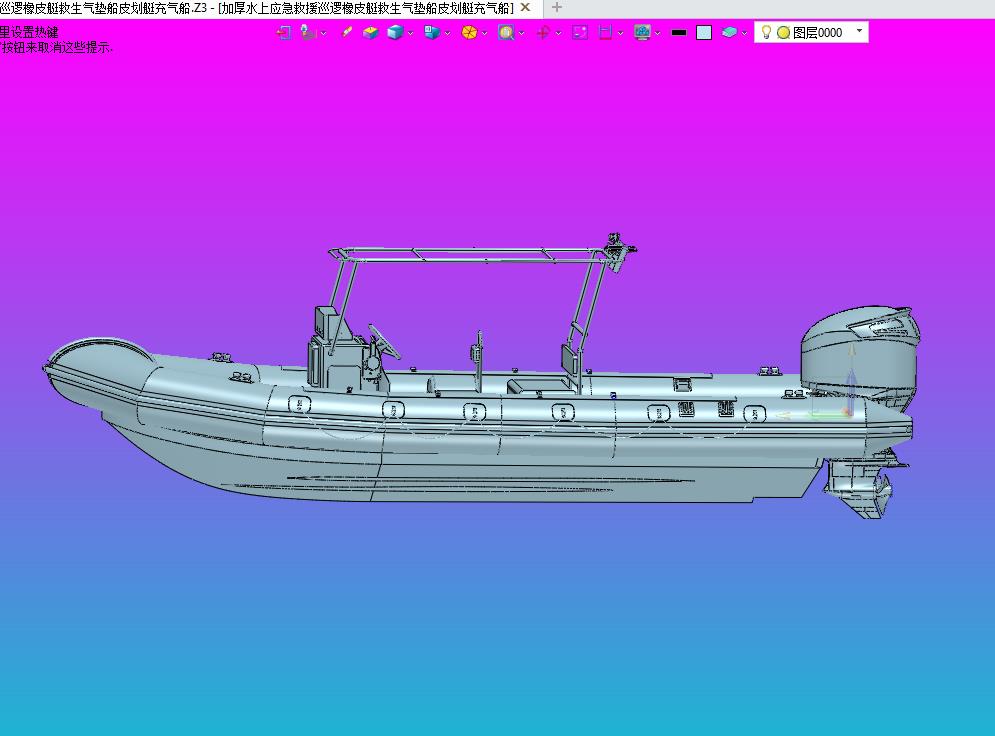Expand the layer 图层0000 dropdown
Screen dimensions: 995x736
point(859,31)
